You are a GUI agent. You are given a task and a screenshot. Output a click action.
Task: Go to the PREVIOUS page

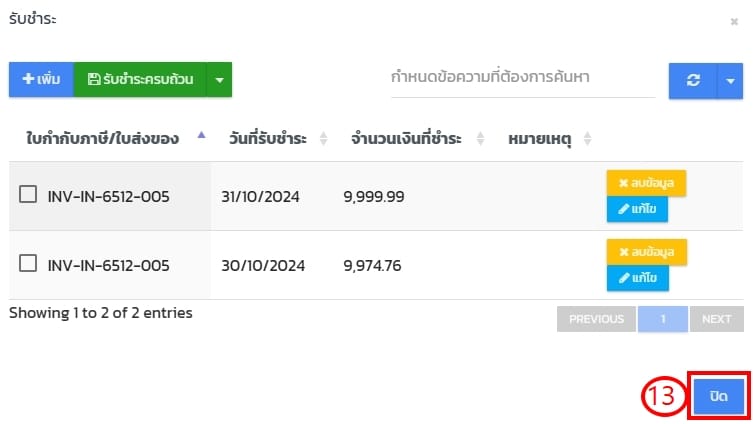point(596,319)
